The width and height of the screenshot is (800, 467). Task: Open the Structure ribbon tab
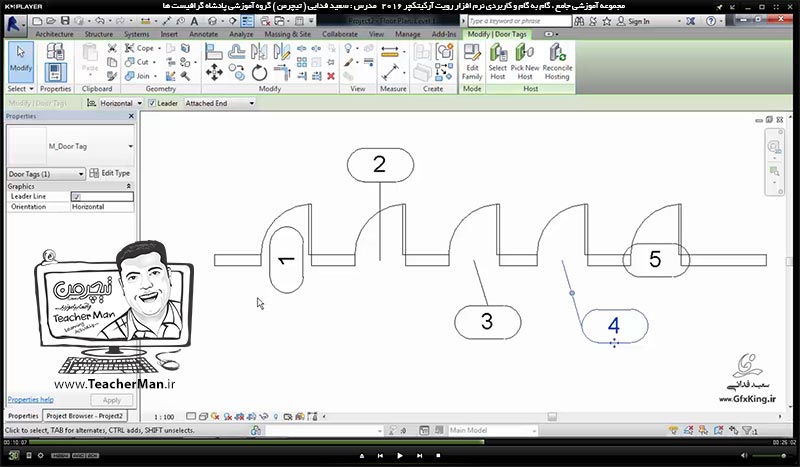(x=98, y=34)
